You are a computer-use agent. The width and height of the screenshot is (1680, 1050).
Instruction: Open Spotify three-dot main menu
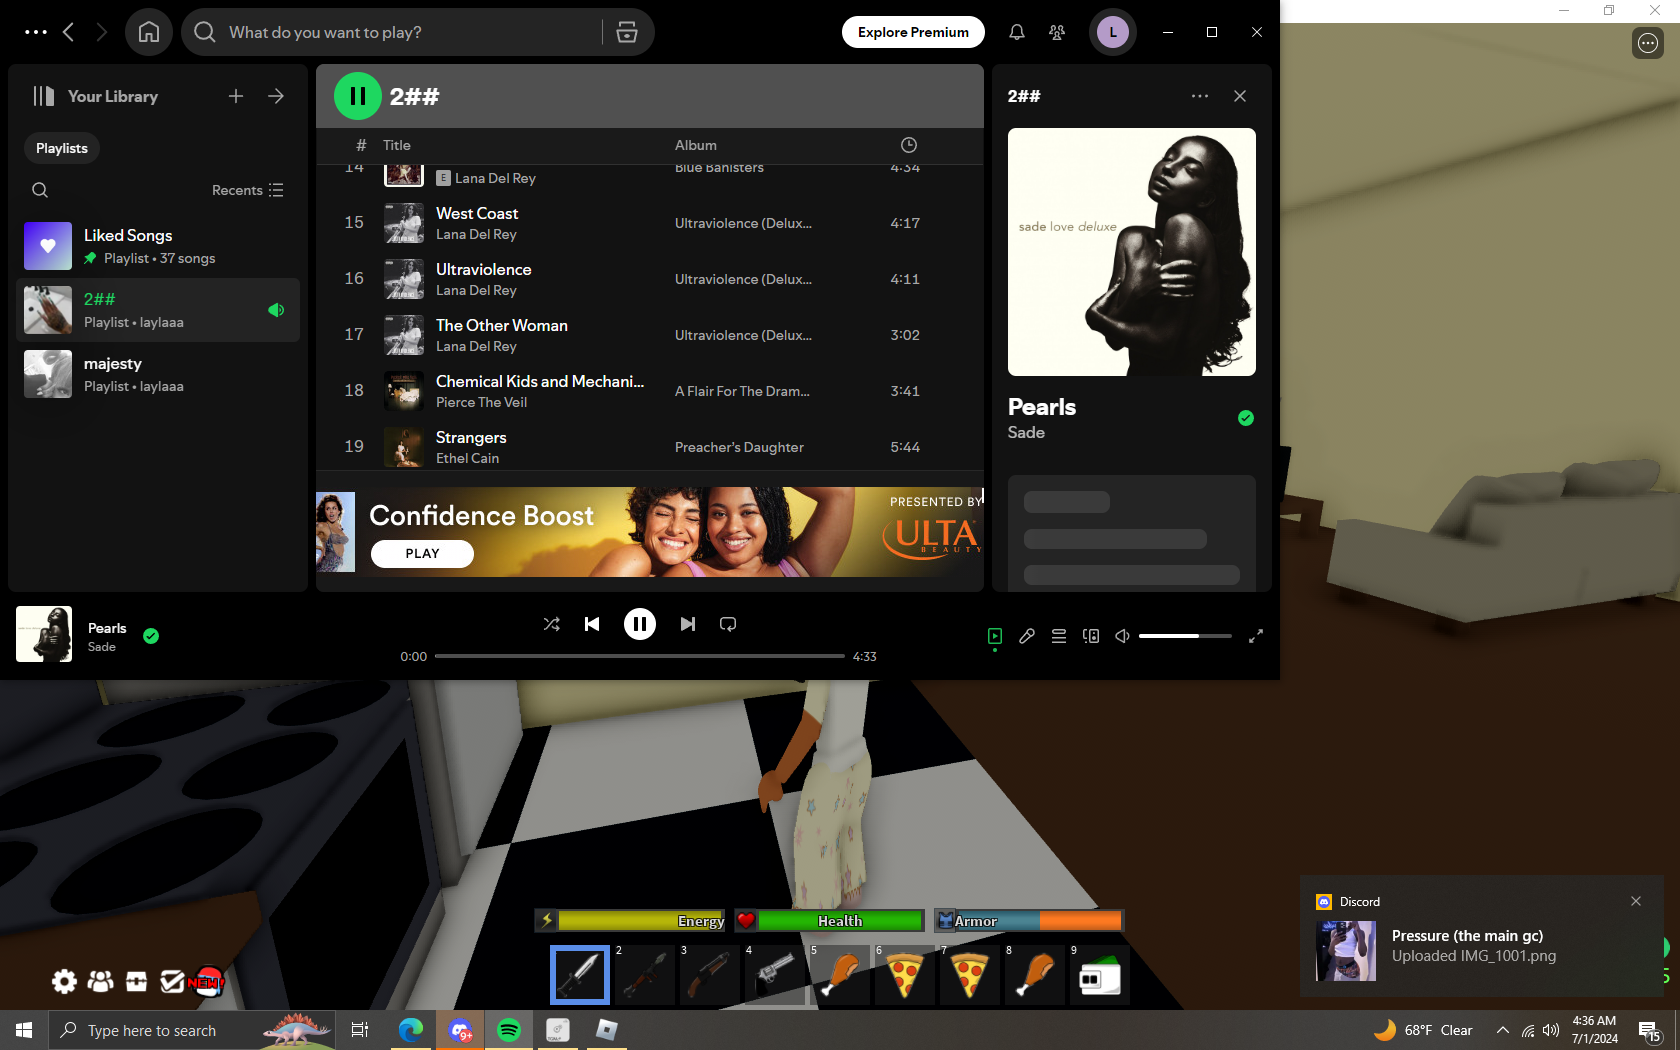pos(36,32)
